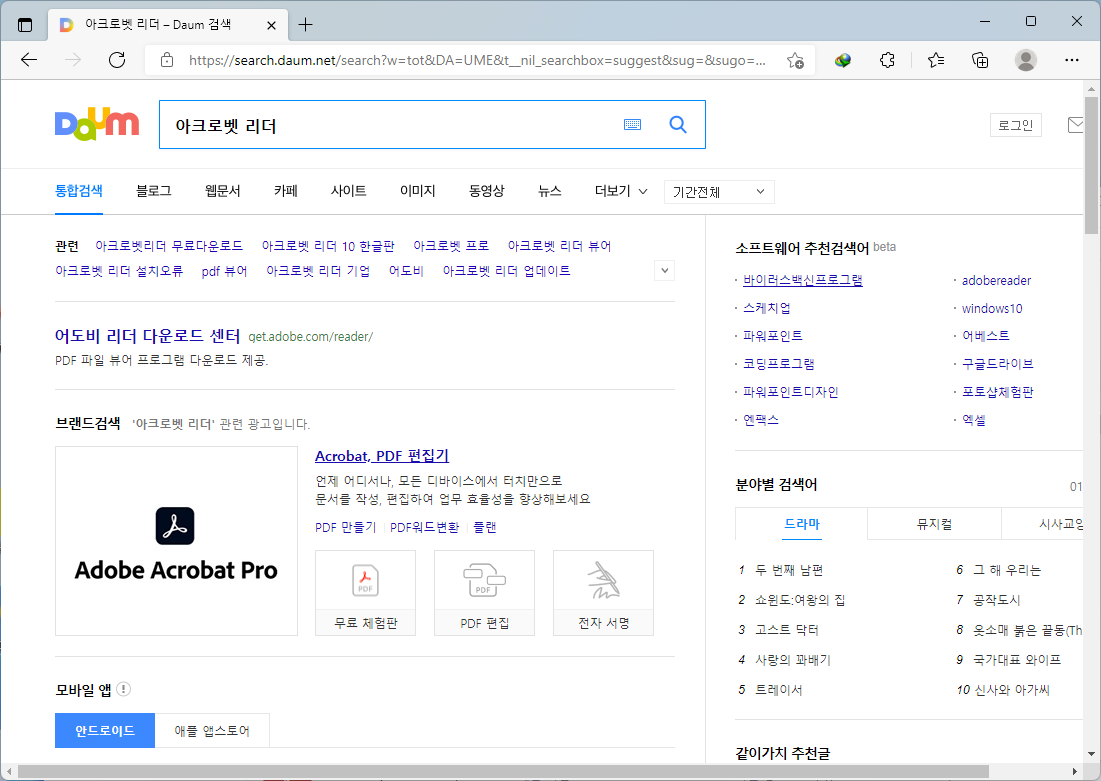1101x781 pixels.
Task: Click the windows10 recommended search
Action: 992,308
